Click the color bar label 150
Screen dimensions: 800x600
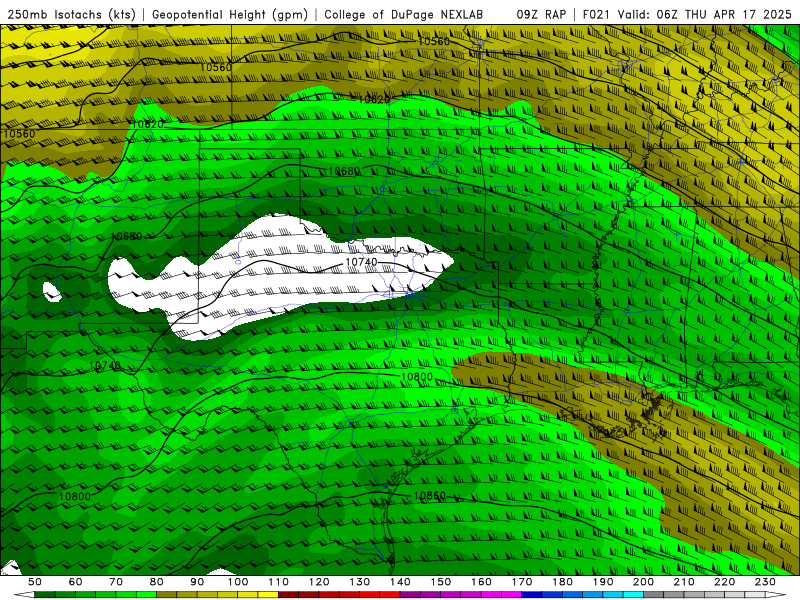pos(441,582)
